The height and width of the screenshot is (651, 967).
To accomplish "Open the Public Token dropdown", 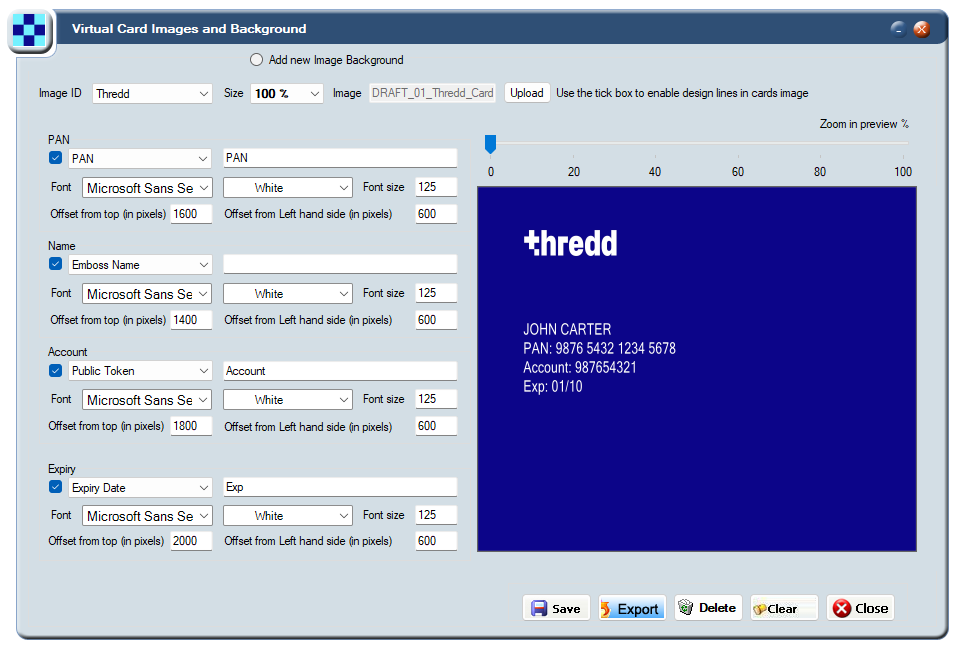I will pos(139,371).
